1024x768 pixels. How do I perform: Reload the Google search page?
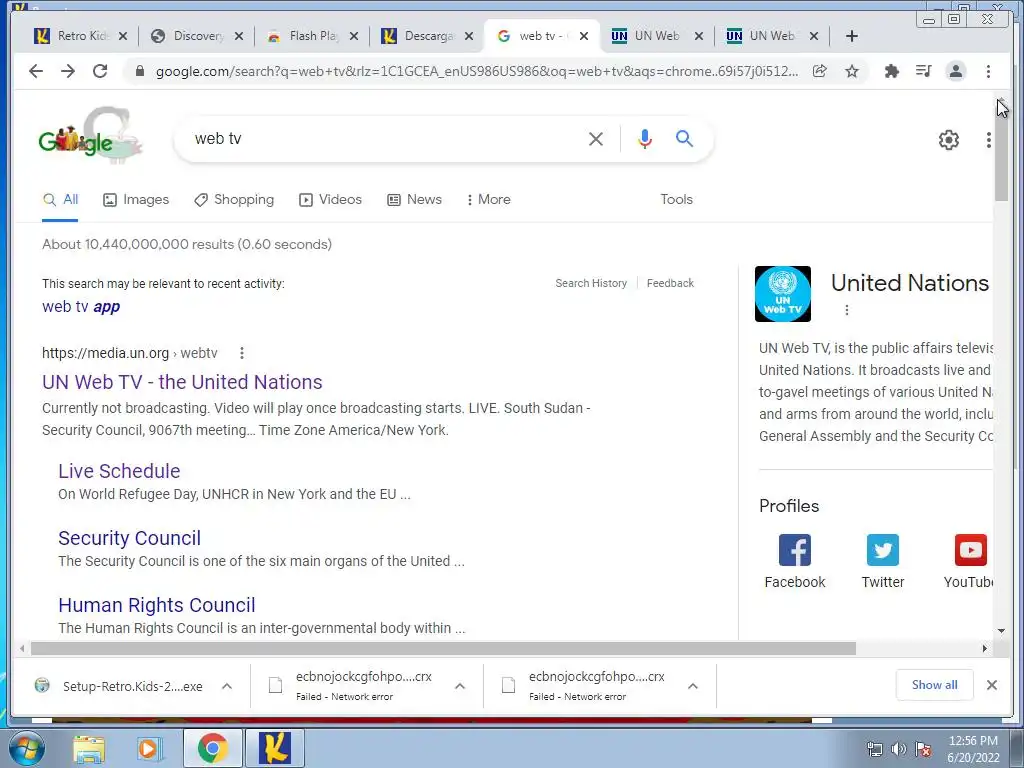(100, 71)
